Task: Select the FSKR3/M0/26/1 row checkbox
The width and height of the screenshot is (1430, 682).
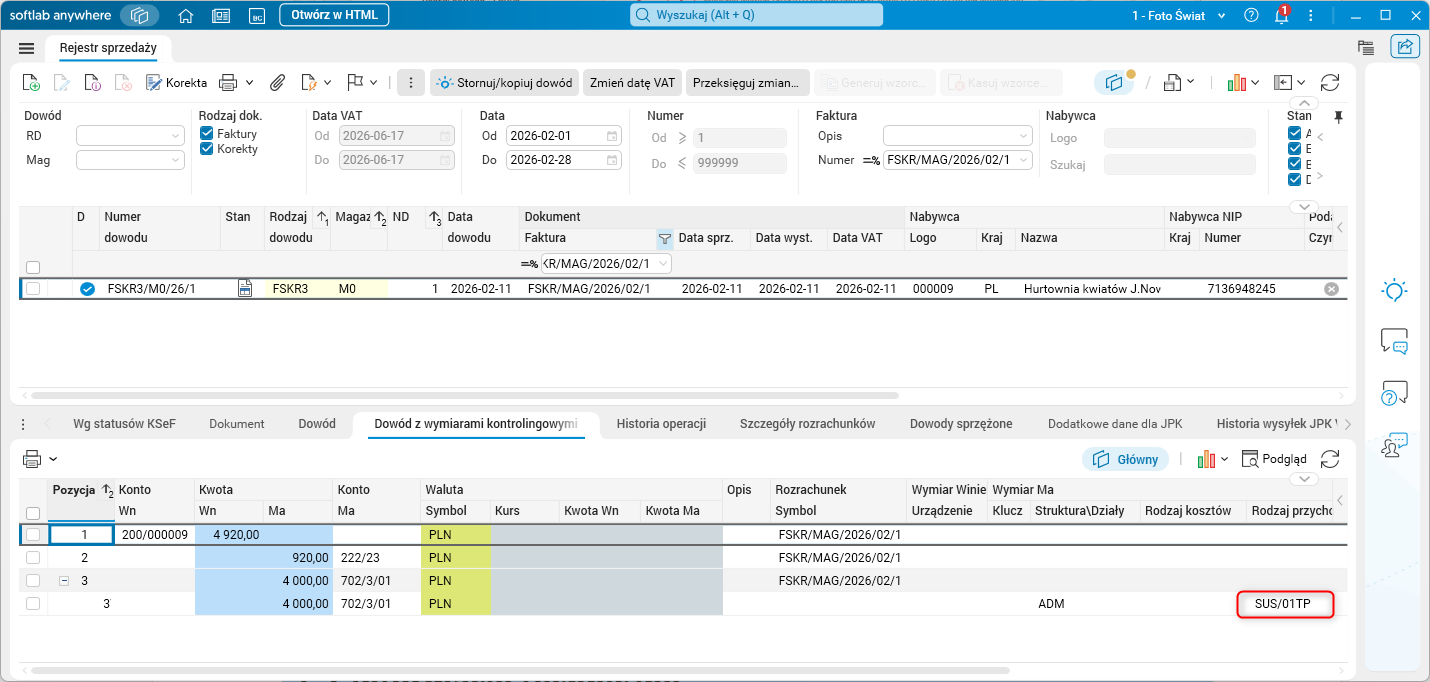Action: (x=33, y=289)
